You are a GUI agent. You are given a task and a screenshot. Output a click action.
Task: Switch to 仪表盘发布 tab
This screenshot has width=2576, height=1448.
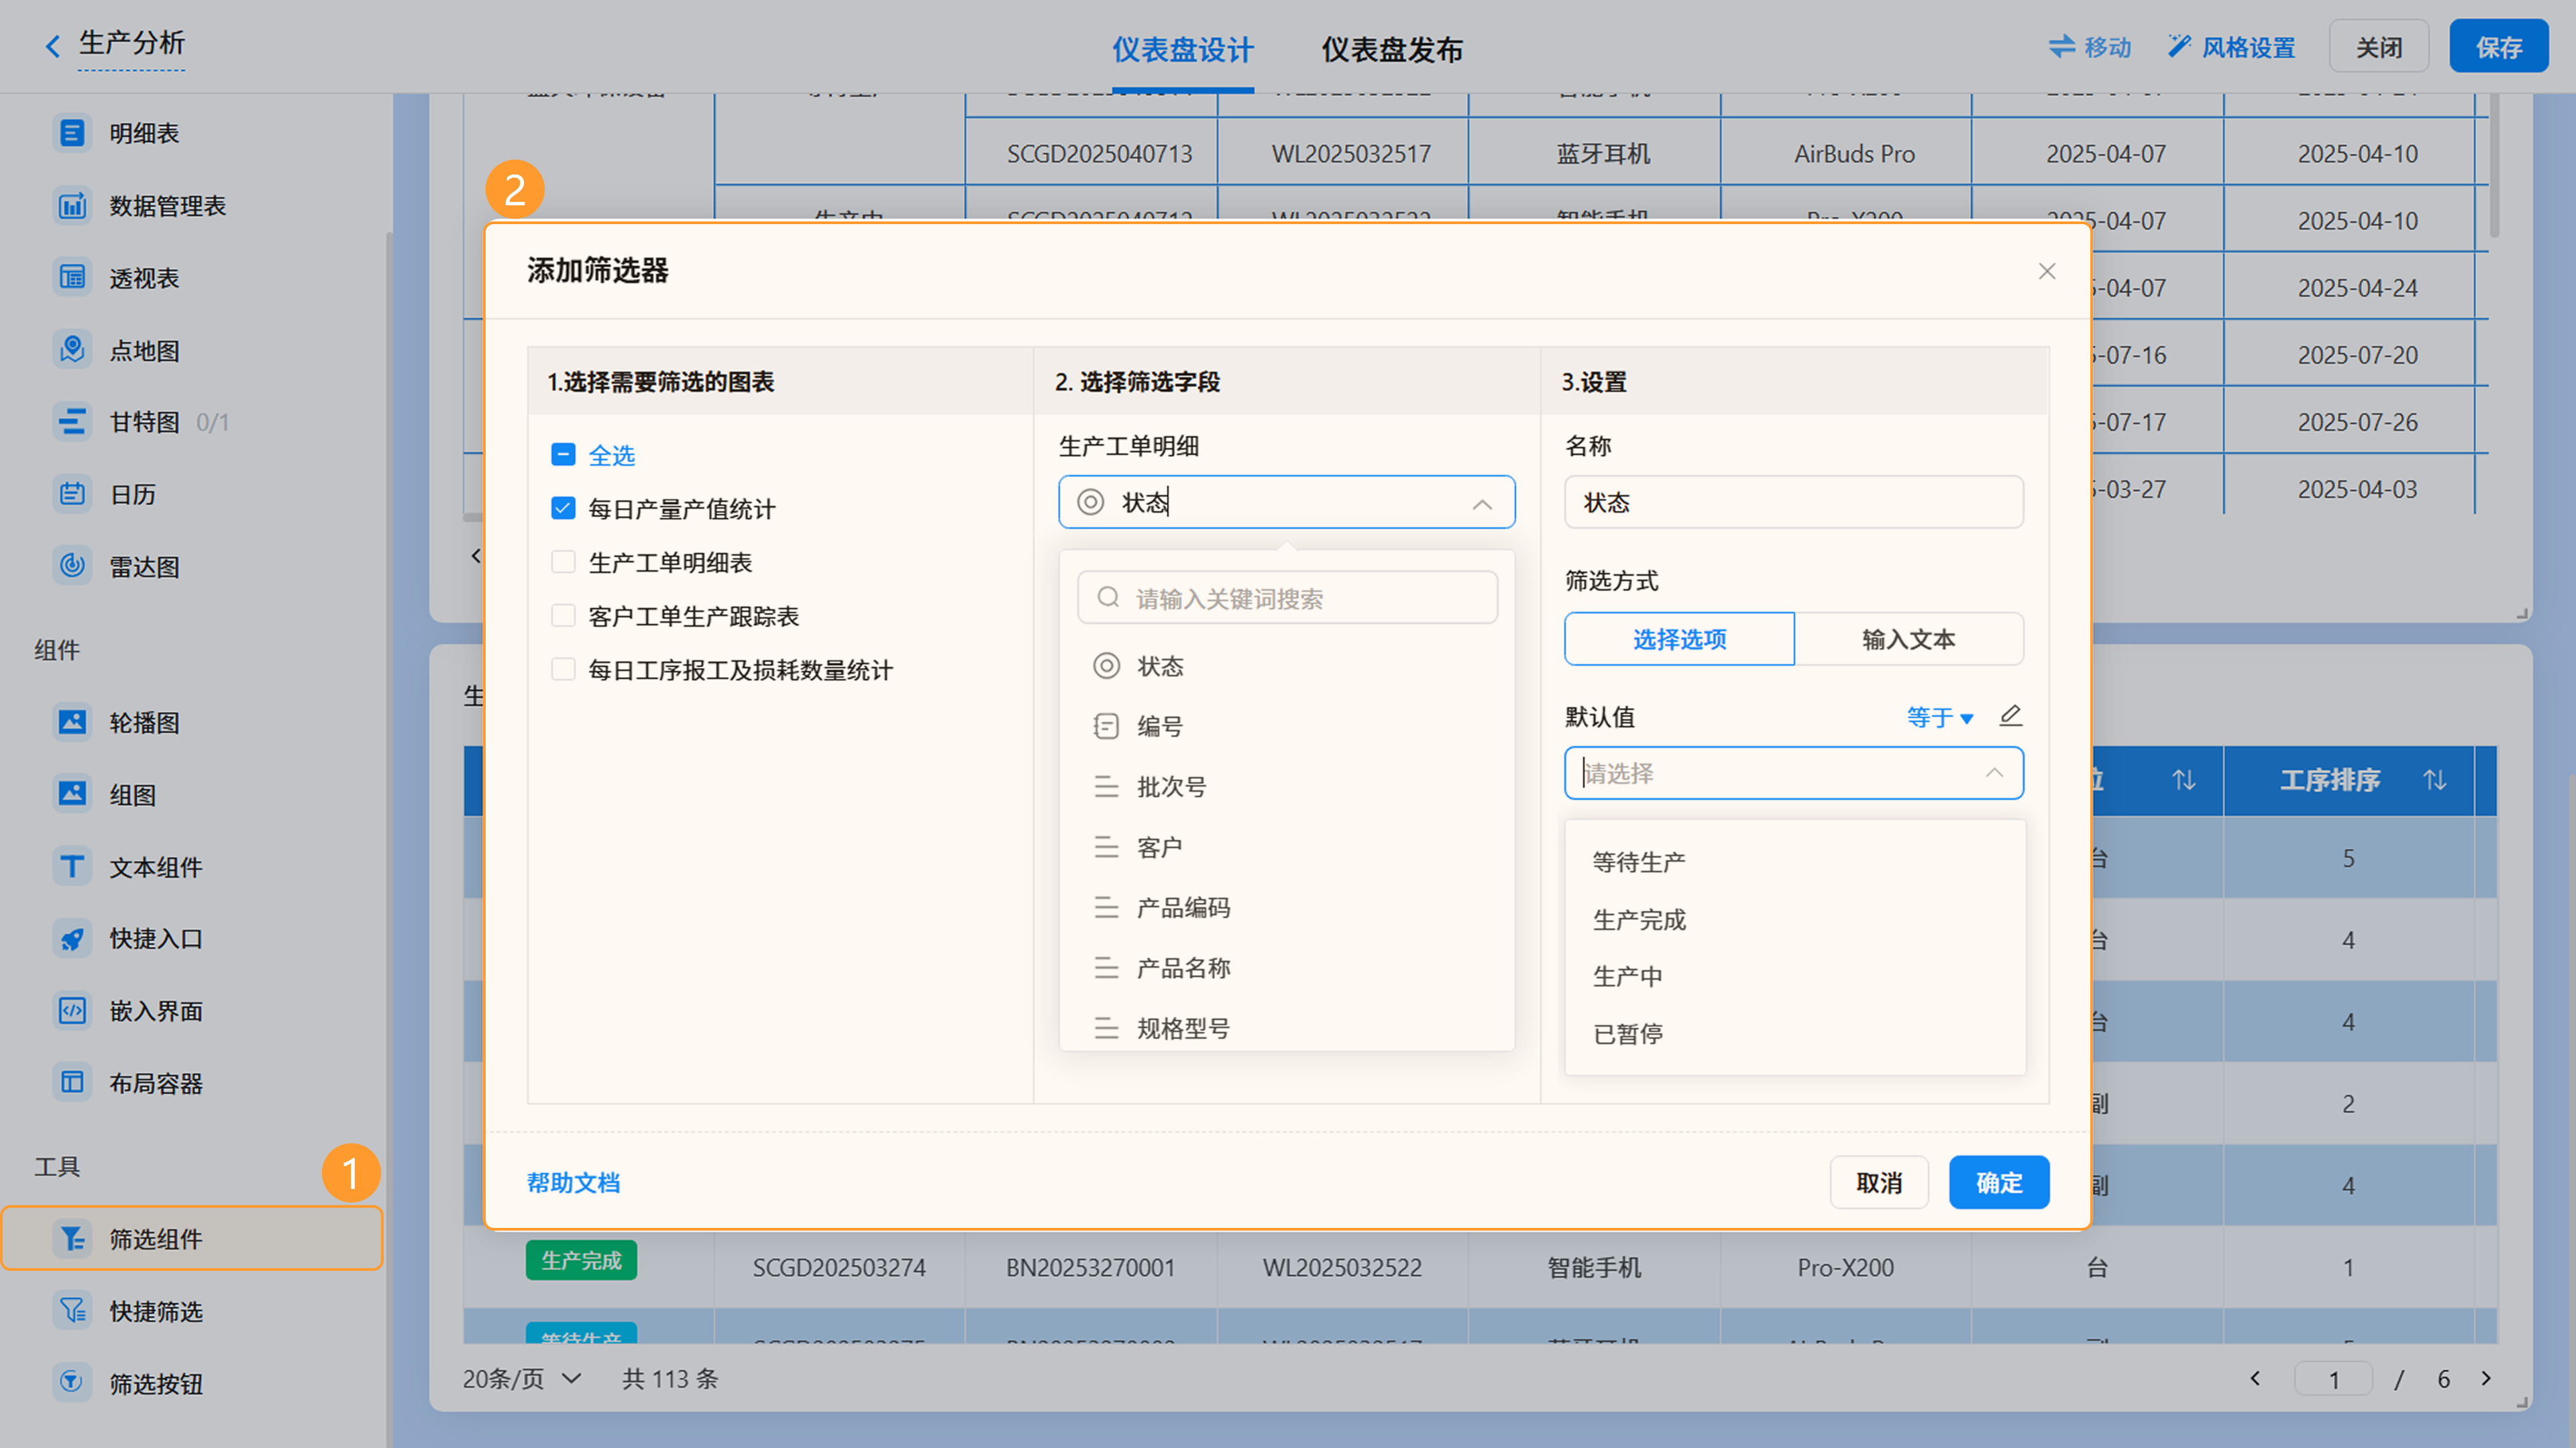click(1392, 49)
